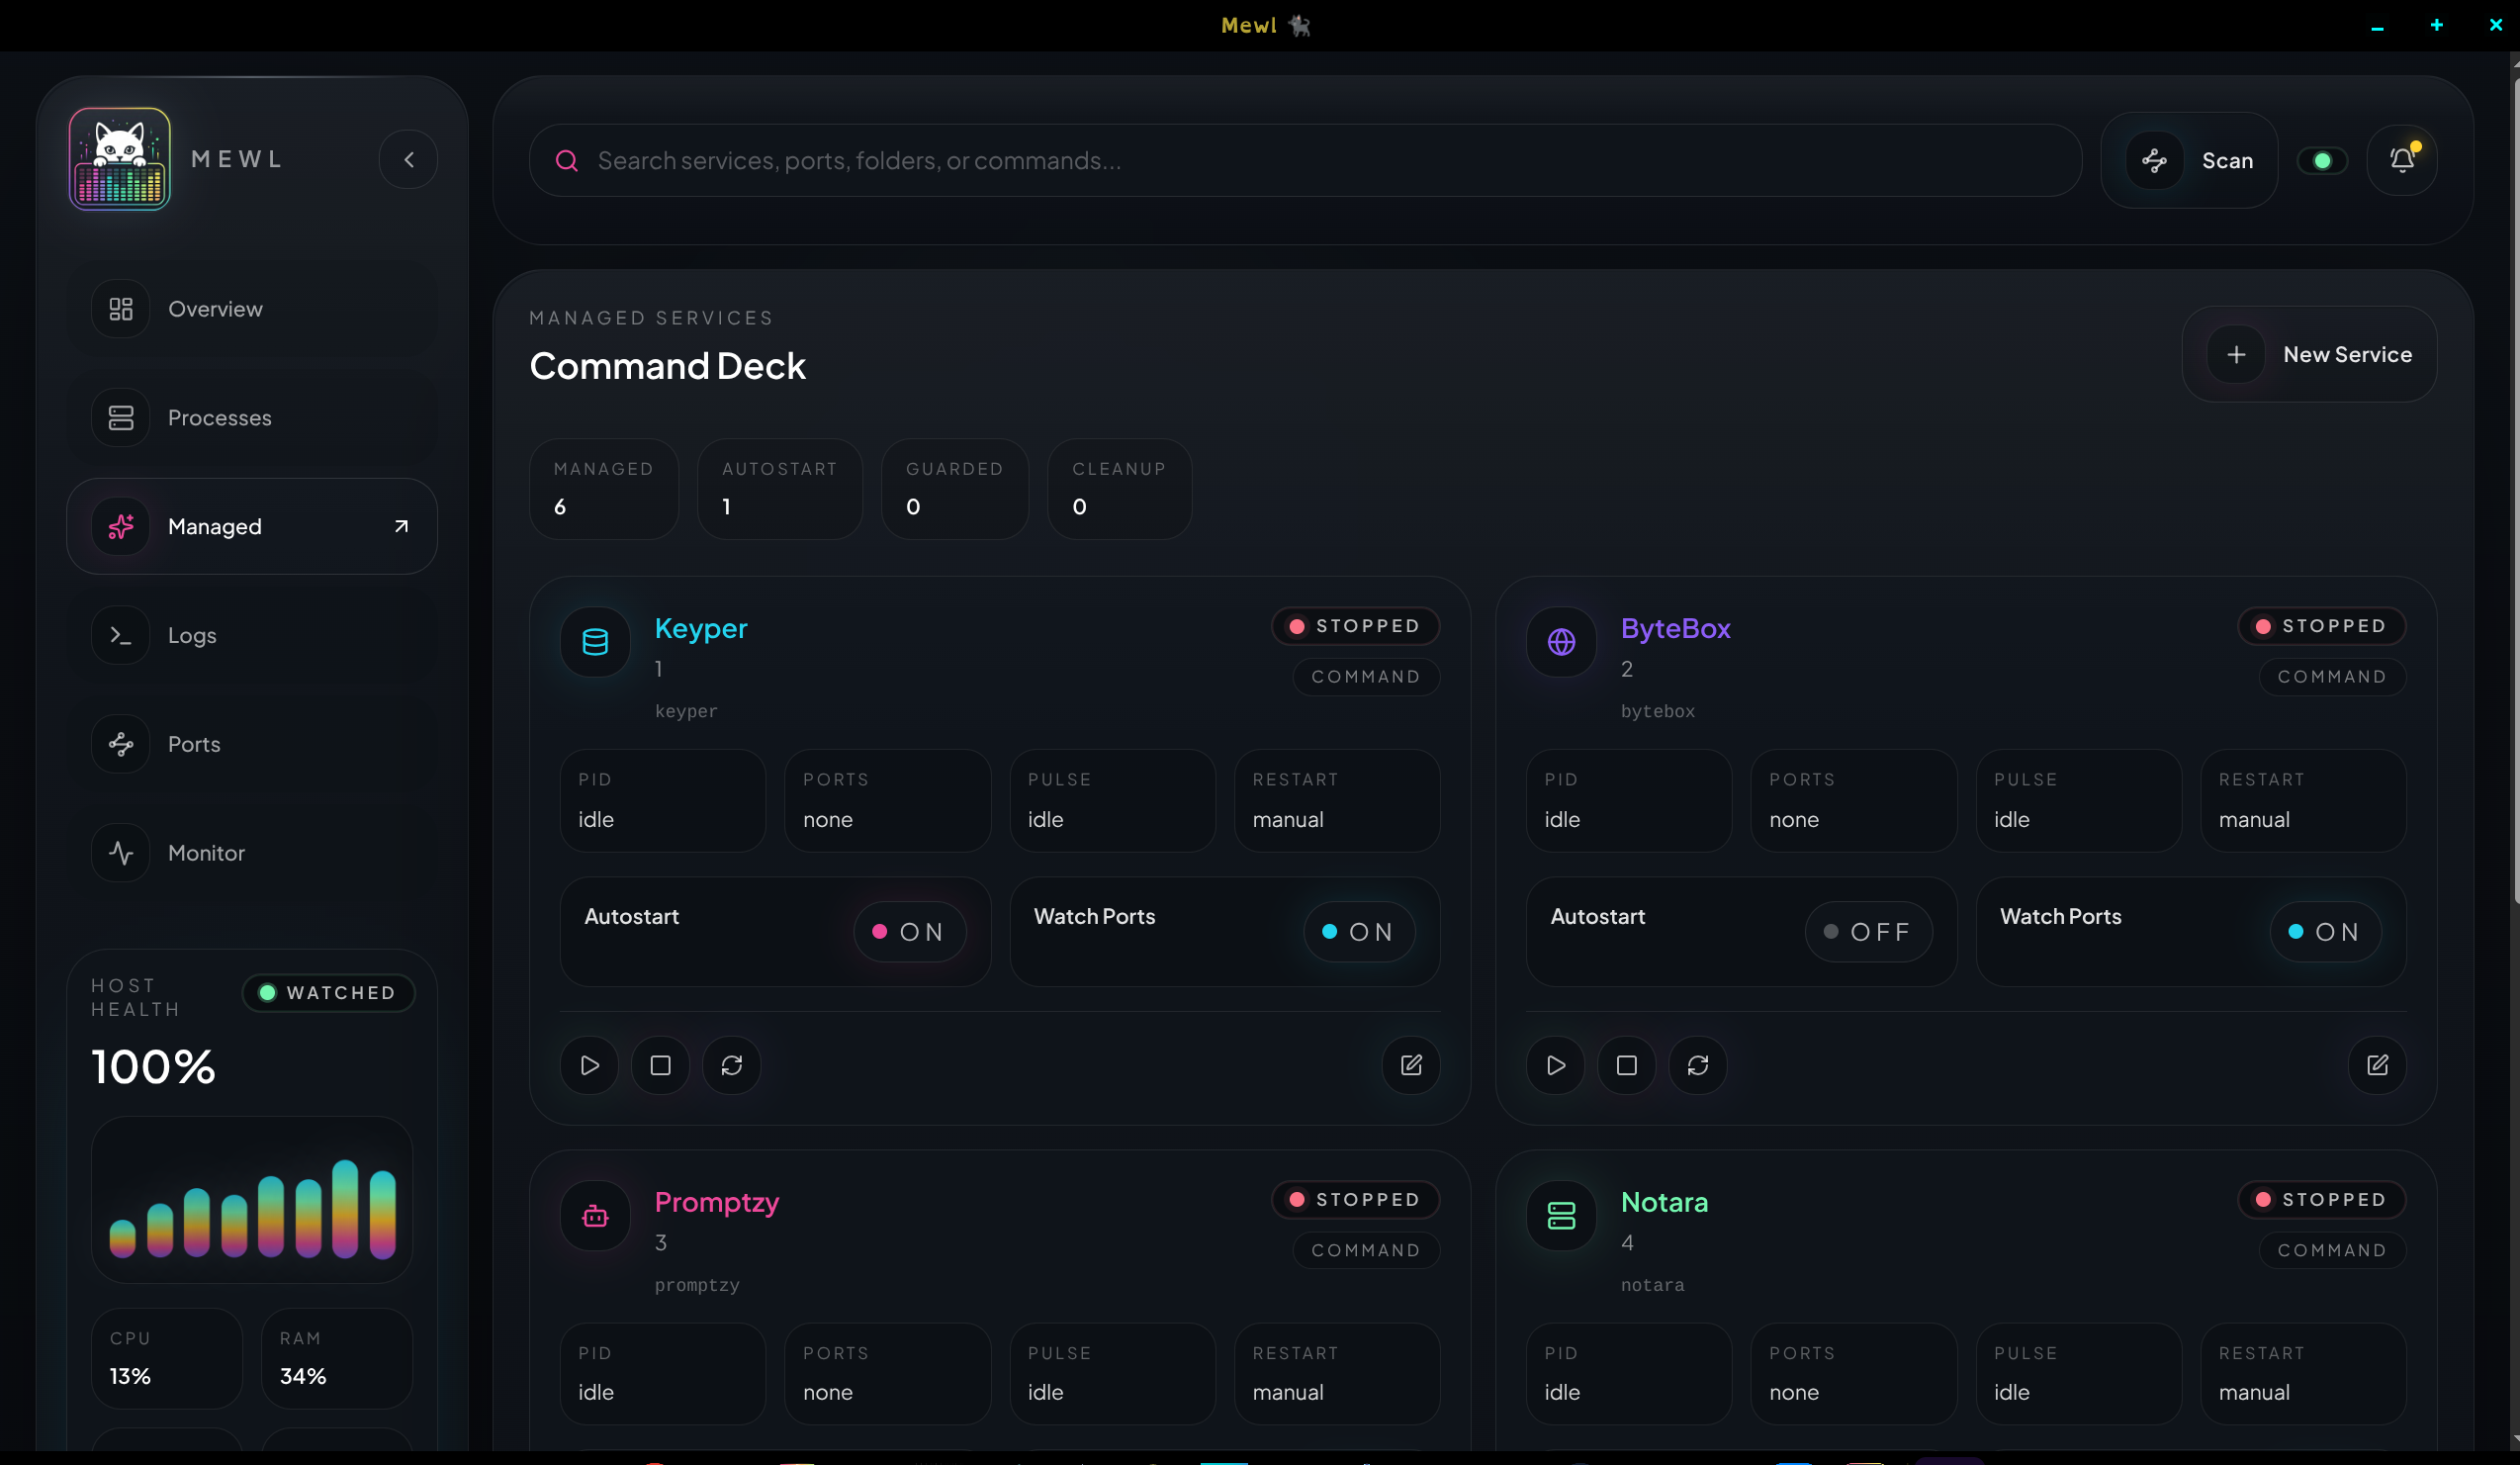Turn off Watch Ports for Keyper
The height and width of the screenshot is (1465, 2520).
click(x=1358, y=931)
